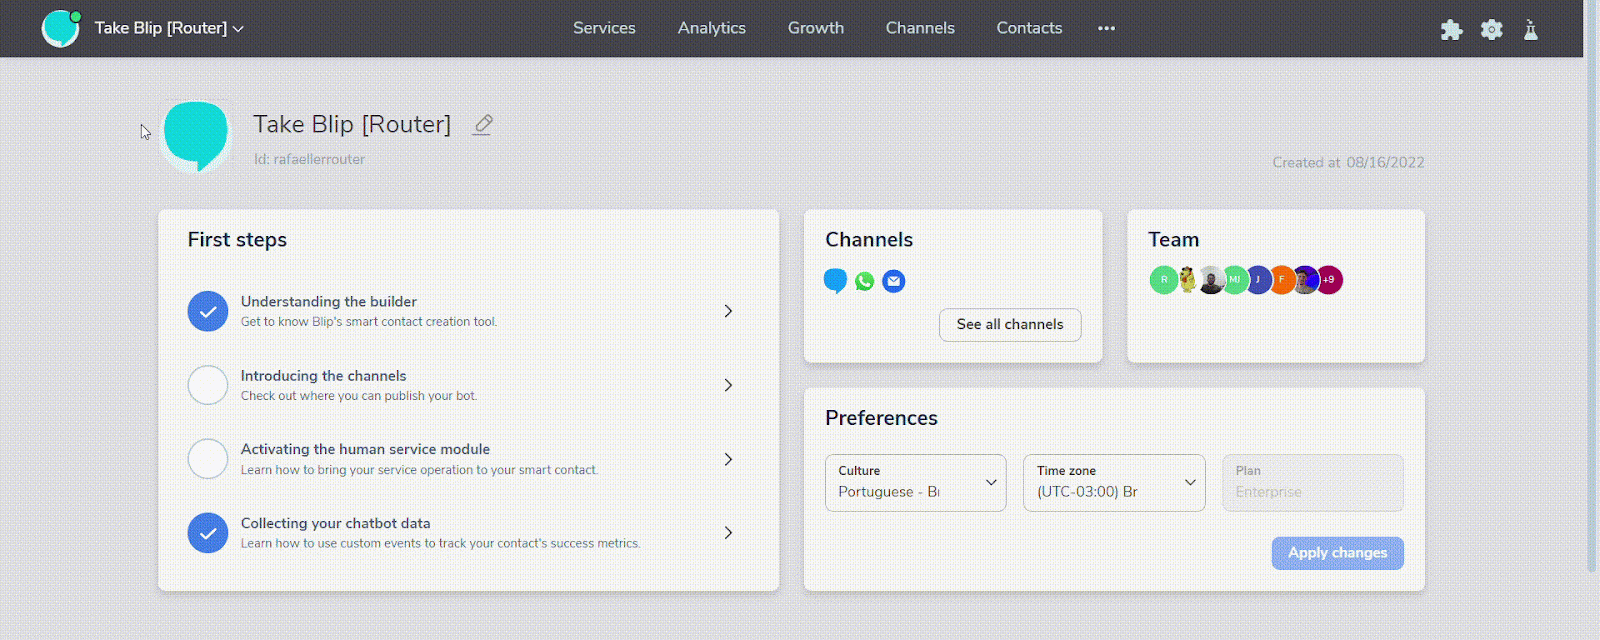Open the three-dots more menu
This screenshot has height=640, width=1600.
tap(1106, 28)
